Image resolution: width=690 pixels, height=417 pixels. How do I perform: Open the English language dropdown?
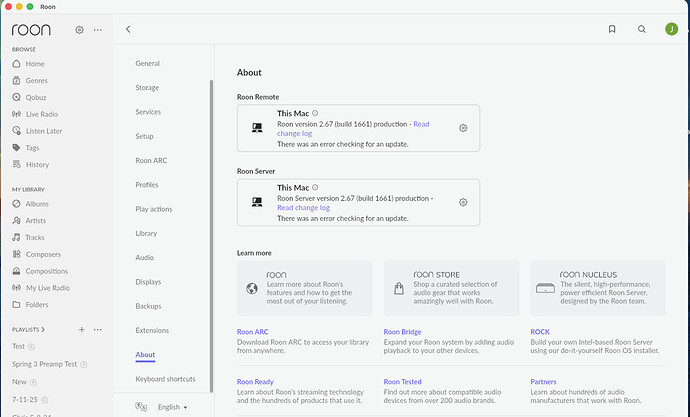tap(172, 407)
